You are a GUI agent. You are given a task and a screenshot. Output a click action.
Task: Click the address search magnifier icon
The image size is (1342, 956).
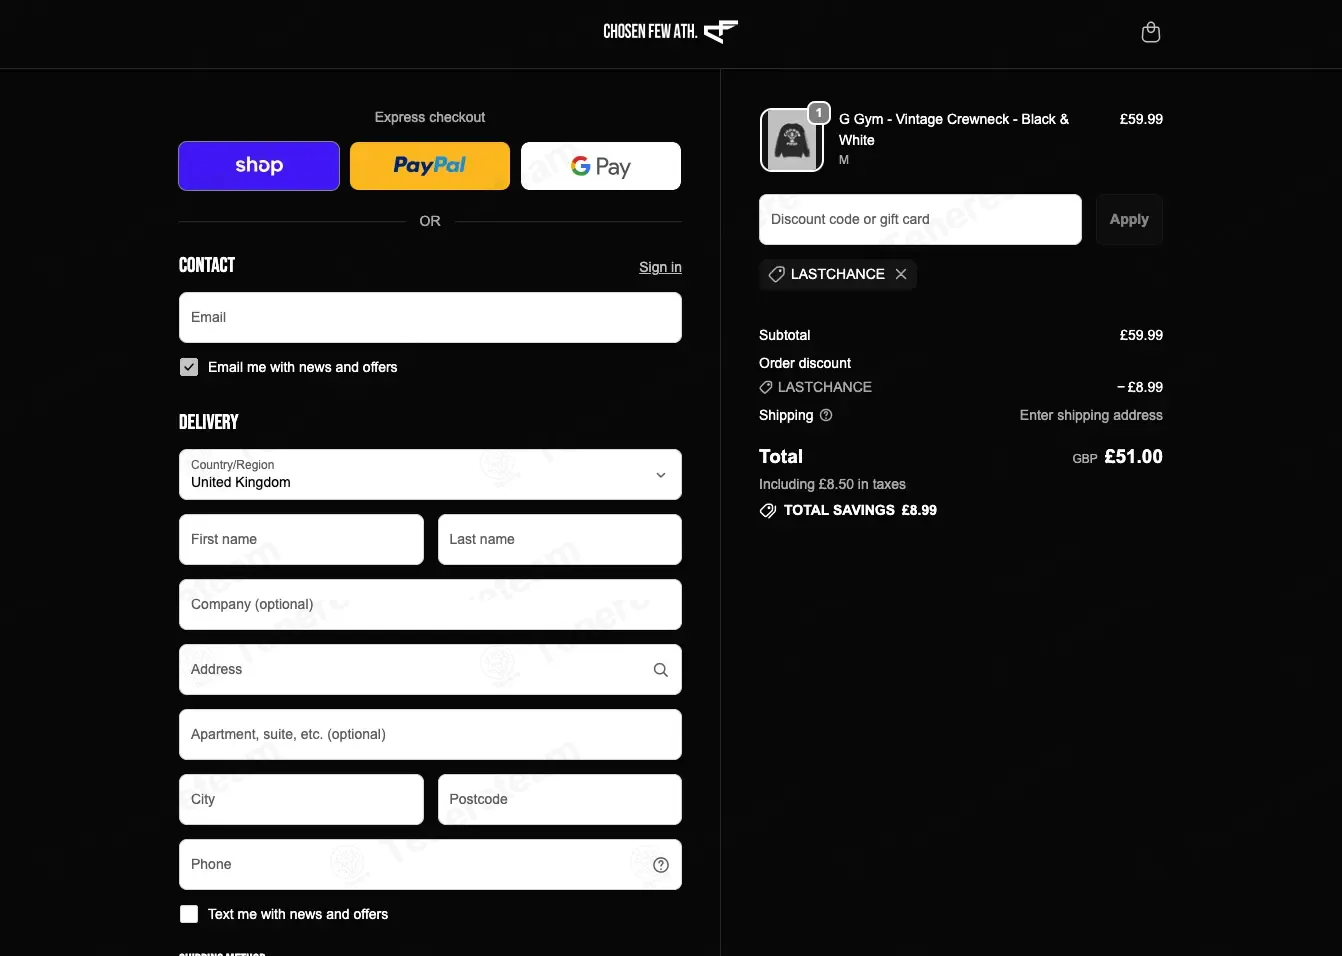(x=661, y=670)
